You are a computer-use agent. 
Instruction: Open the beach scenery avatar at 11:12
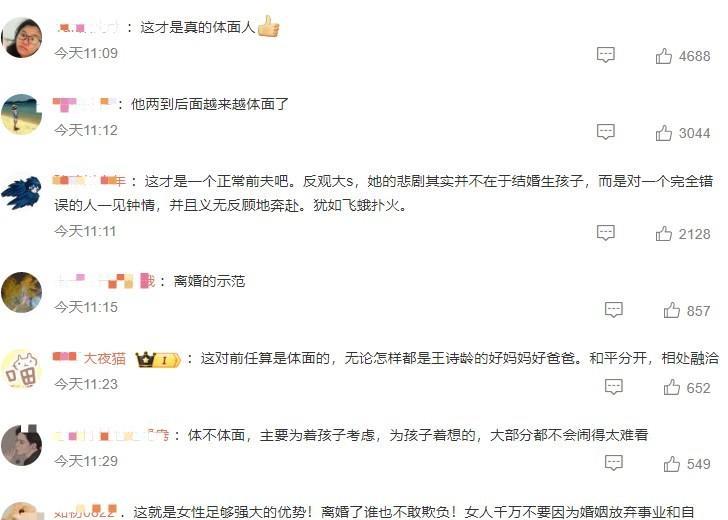(x=22, y=114)
